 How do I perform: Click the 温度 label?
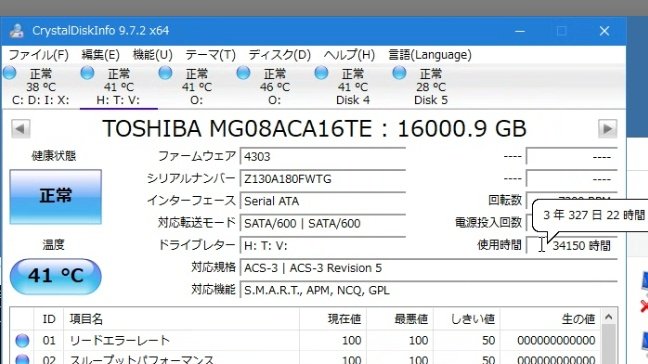pos(54,245)
